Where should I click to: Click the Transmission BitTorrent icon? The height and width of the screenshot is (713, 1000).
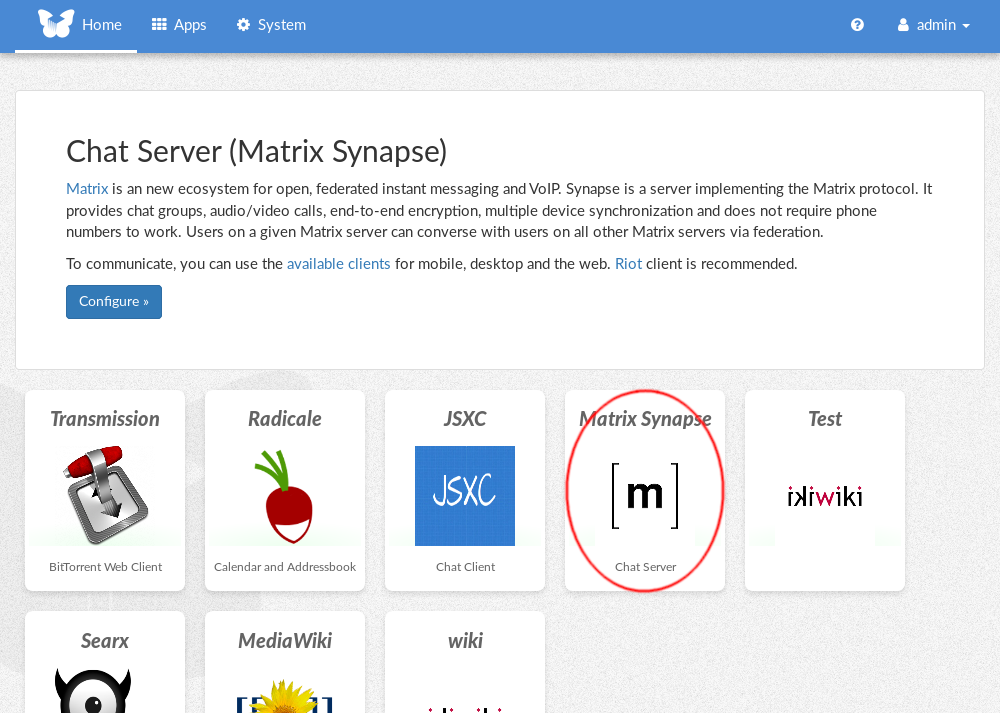coord(105,496)
